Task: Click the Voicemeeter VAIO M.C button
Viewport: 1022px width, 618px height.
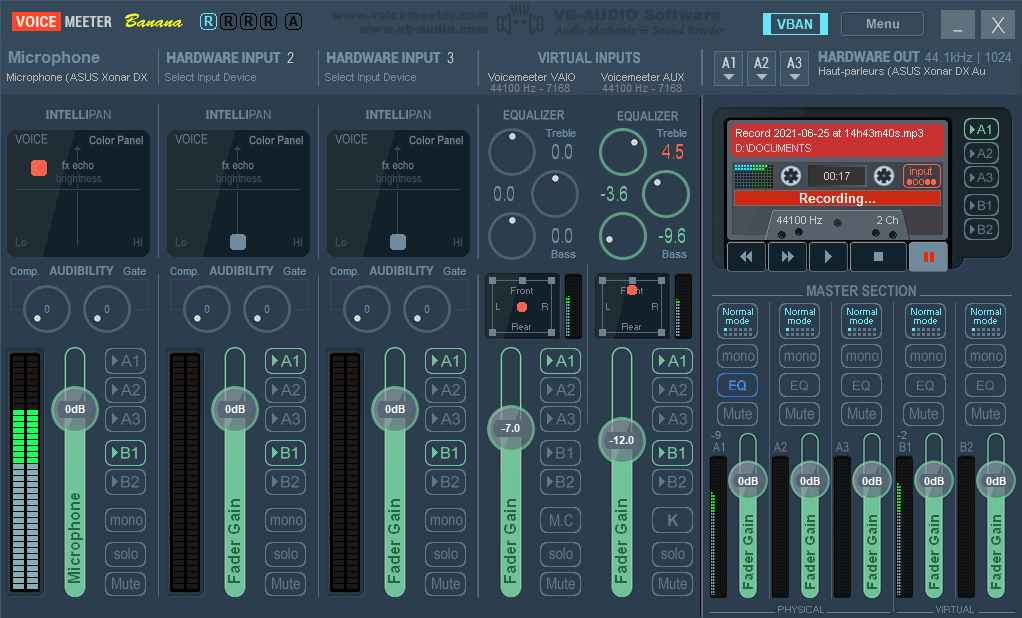Action: [x=561, y=520]
